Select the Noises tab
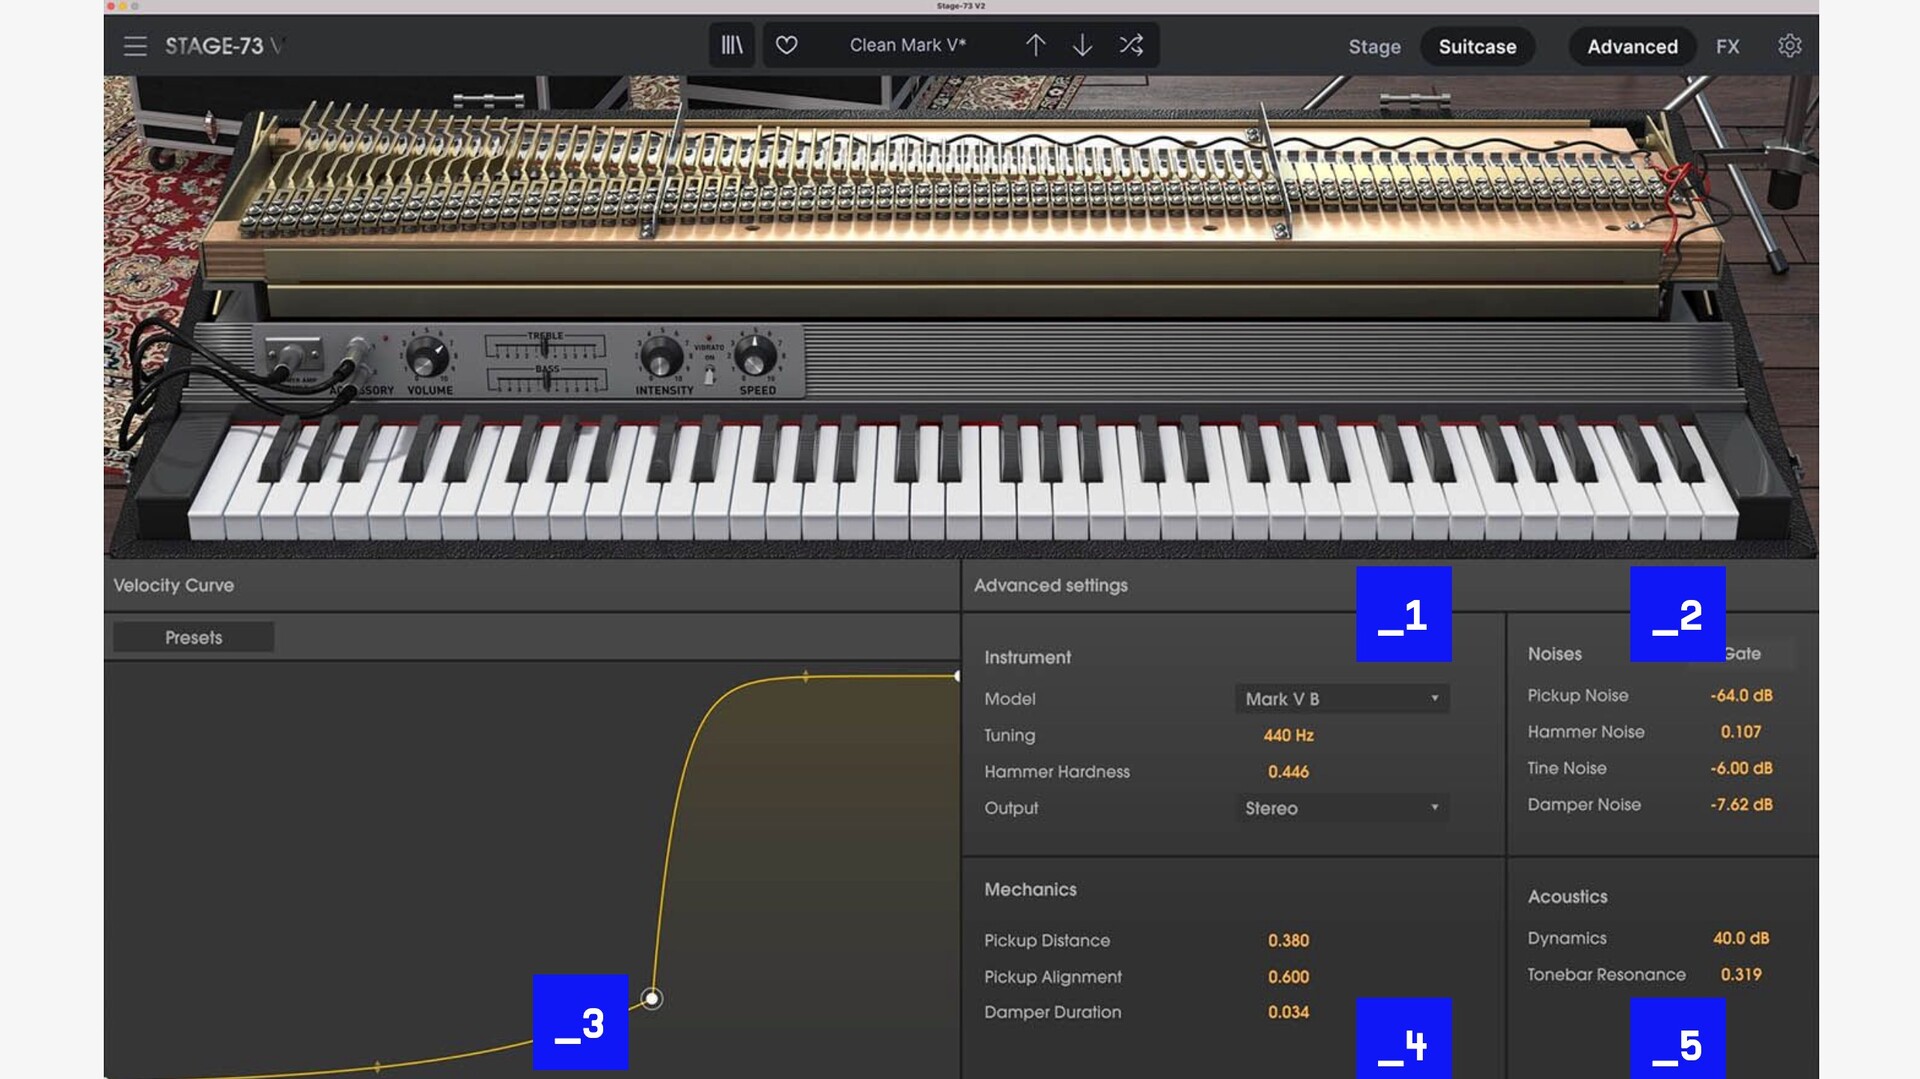 [1554, 654]
